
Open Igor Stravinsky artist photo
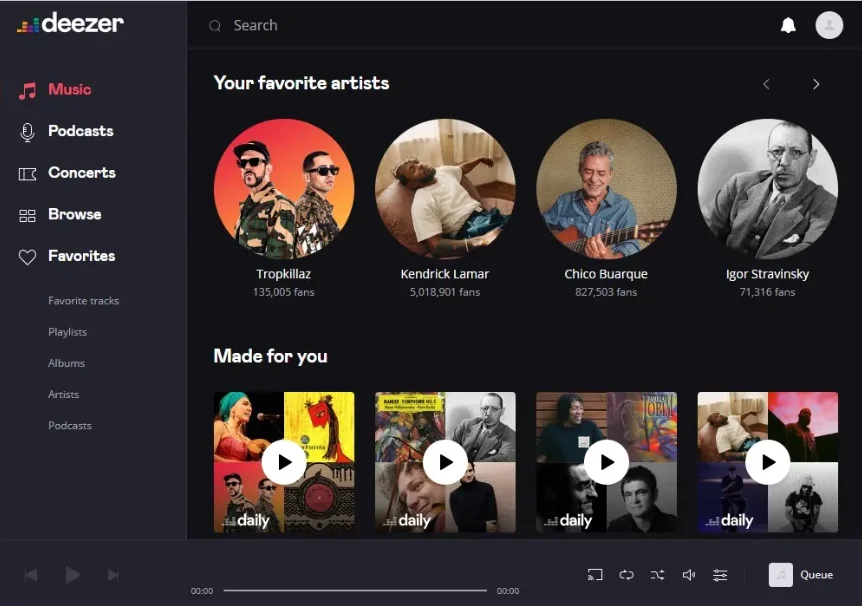click(768, 189)
